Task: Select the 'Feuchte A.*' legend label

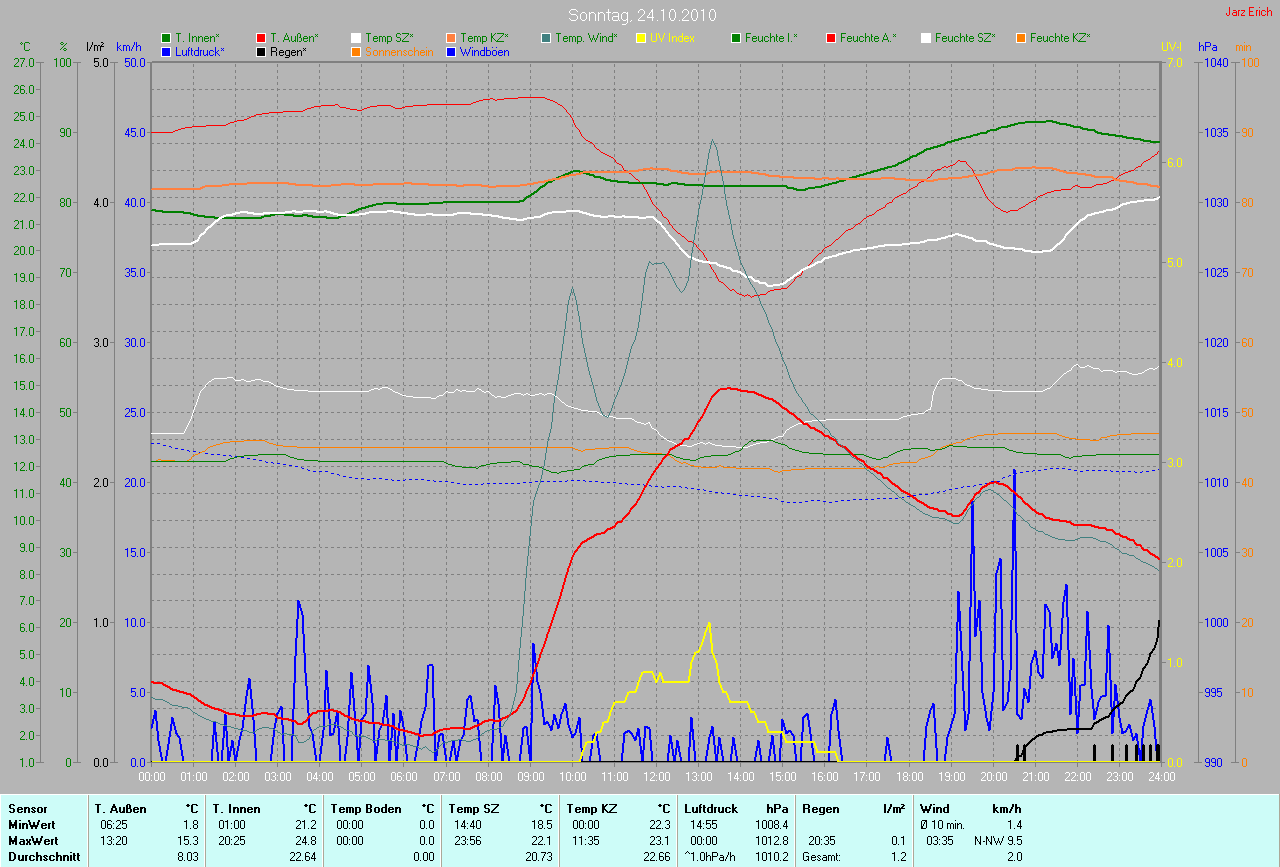Action: [868, 38]
